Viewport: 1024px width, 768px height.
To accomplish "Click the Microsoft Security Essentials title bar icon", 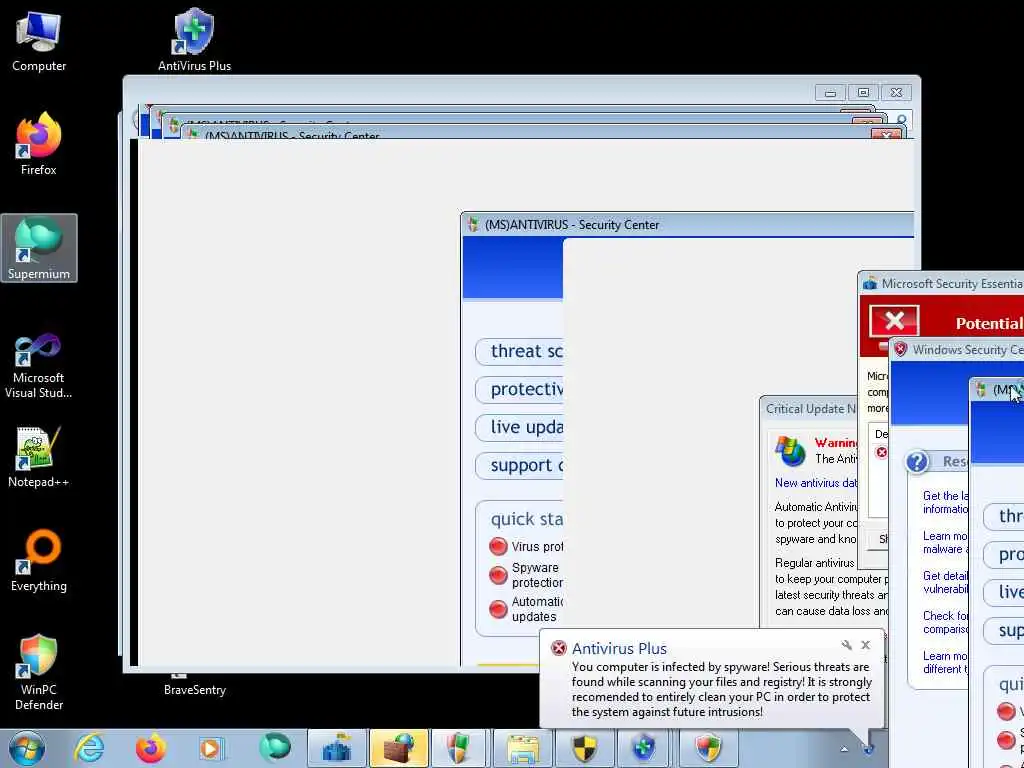I will 870,283.
